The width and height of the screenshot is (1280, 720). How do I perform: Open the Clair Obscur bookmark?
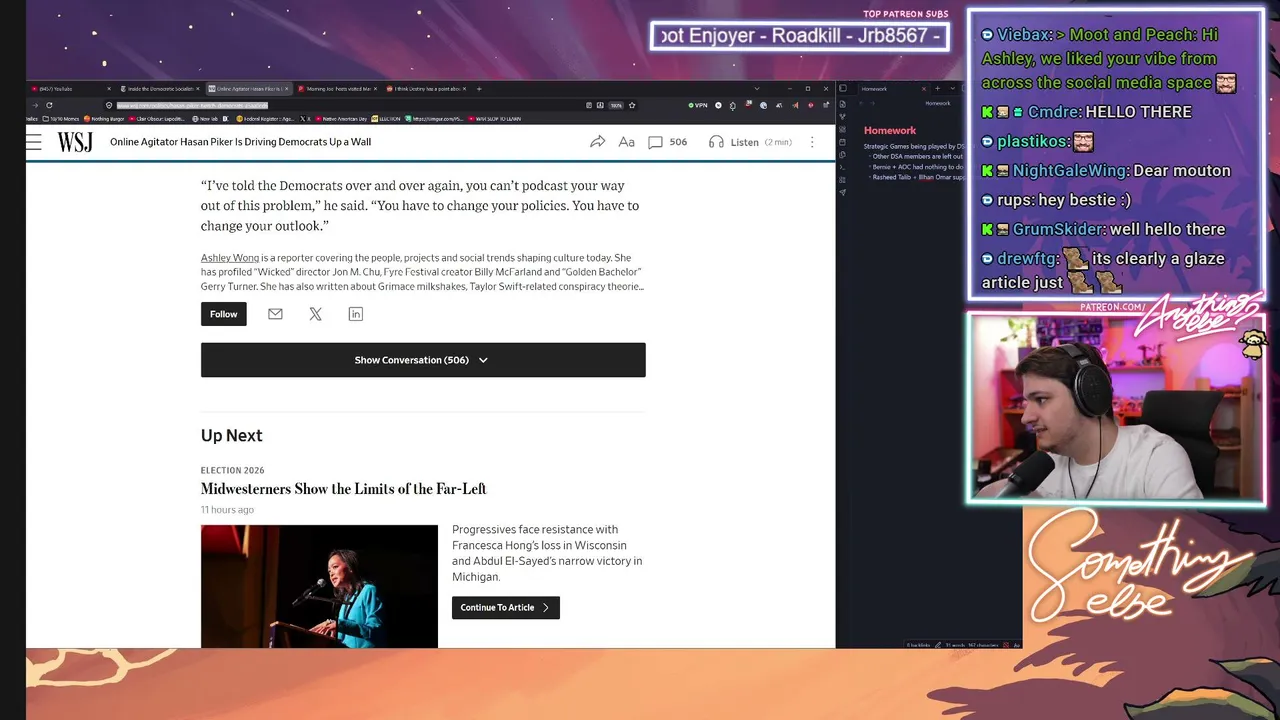pyautogui.click(x=157, y=119)
